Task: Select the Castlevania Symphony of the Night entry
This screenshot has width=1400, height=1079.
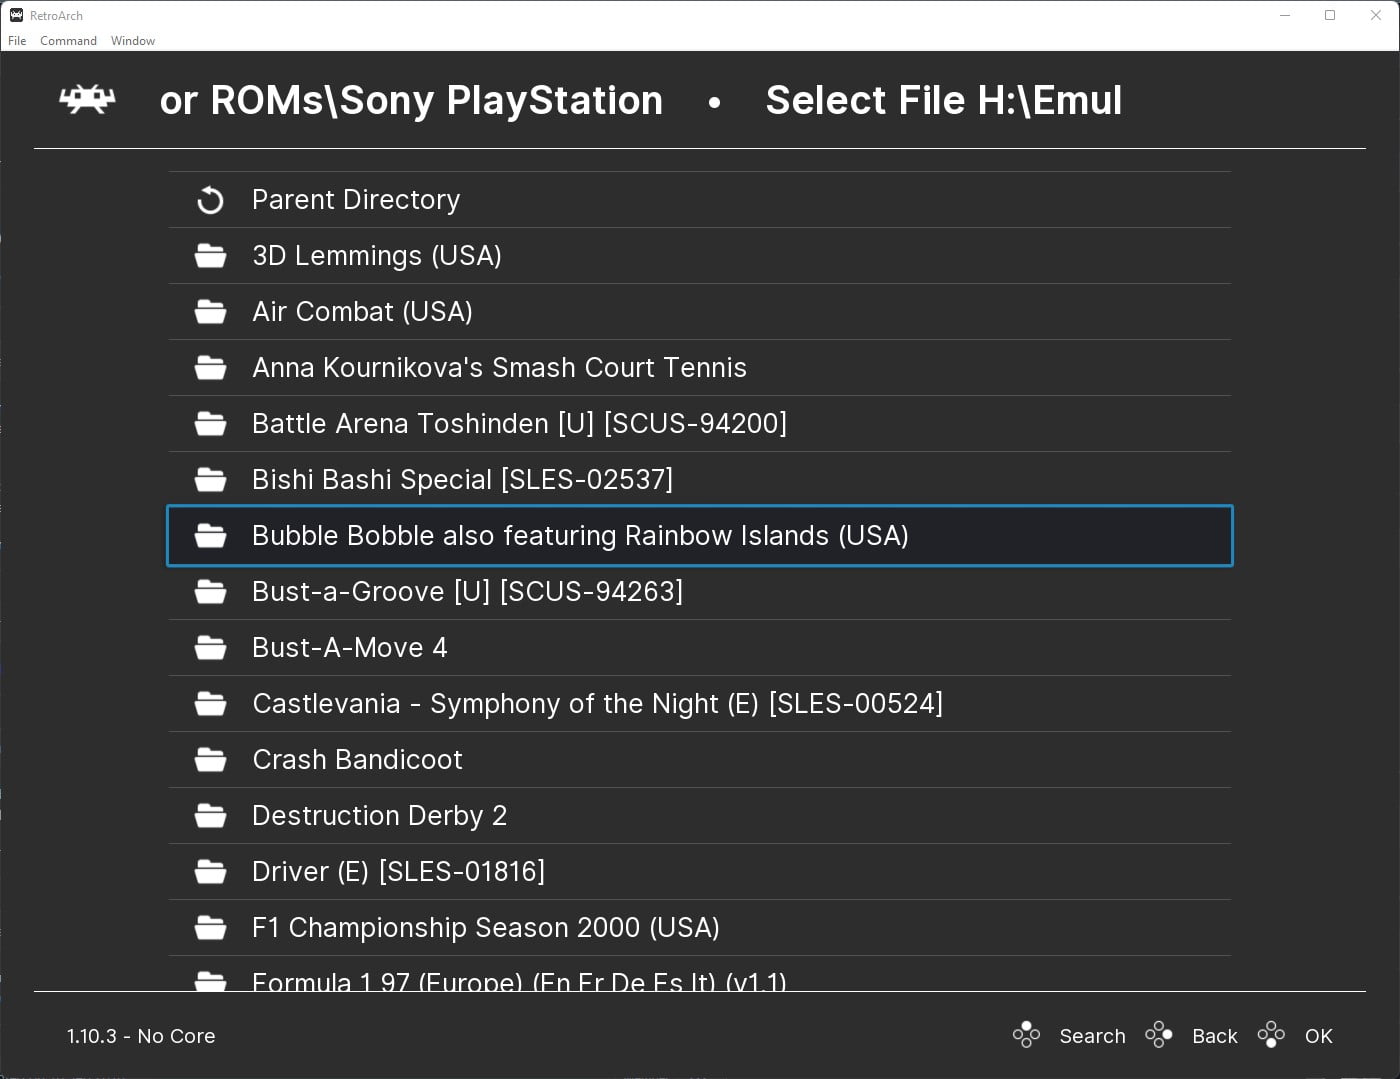Action: (597, 703)
